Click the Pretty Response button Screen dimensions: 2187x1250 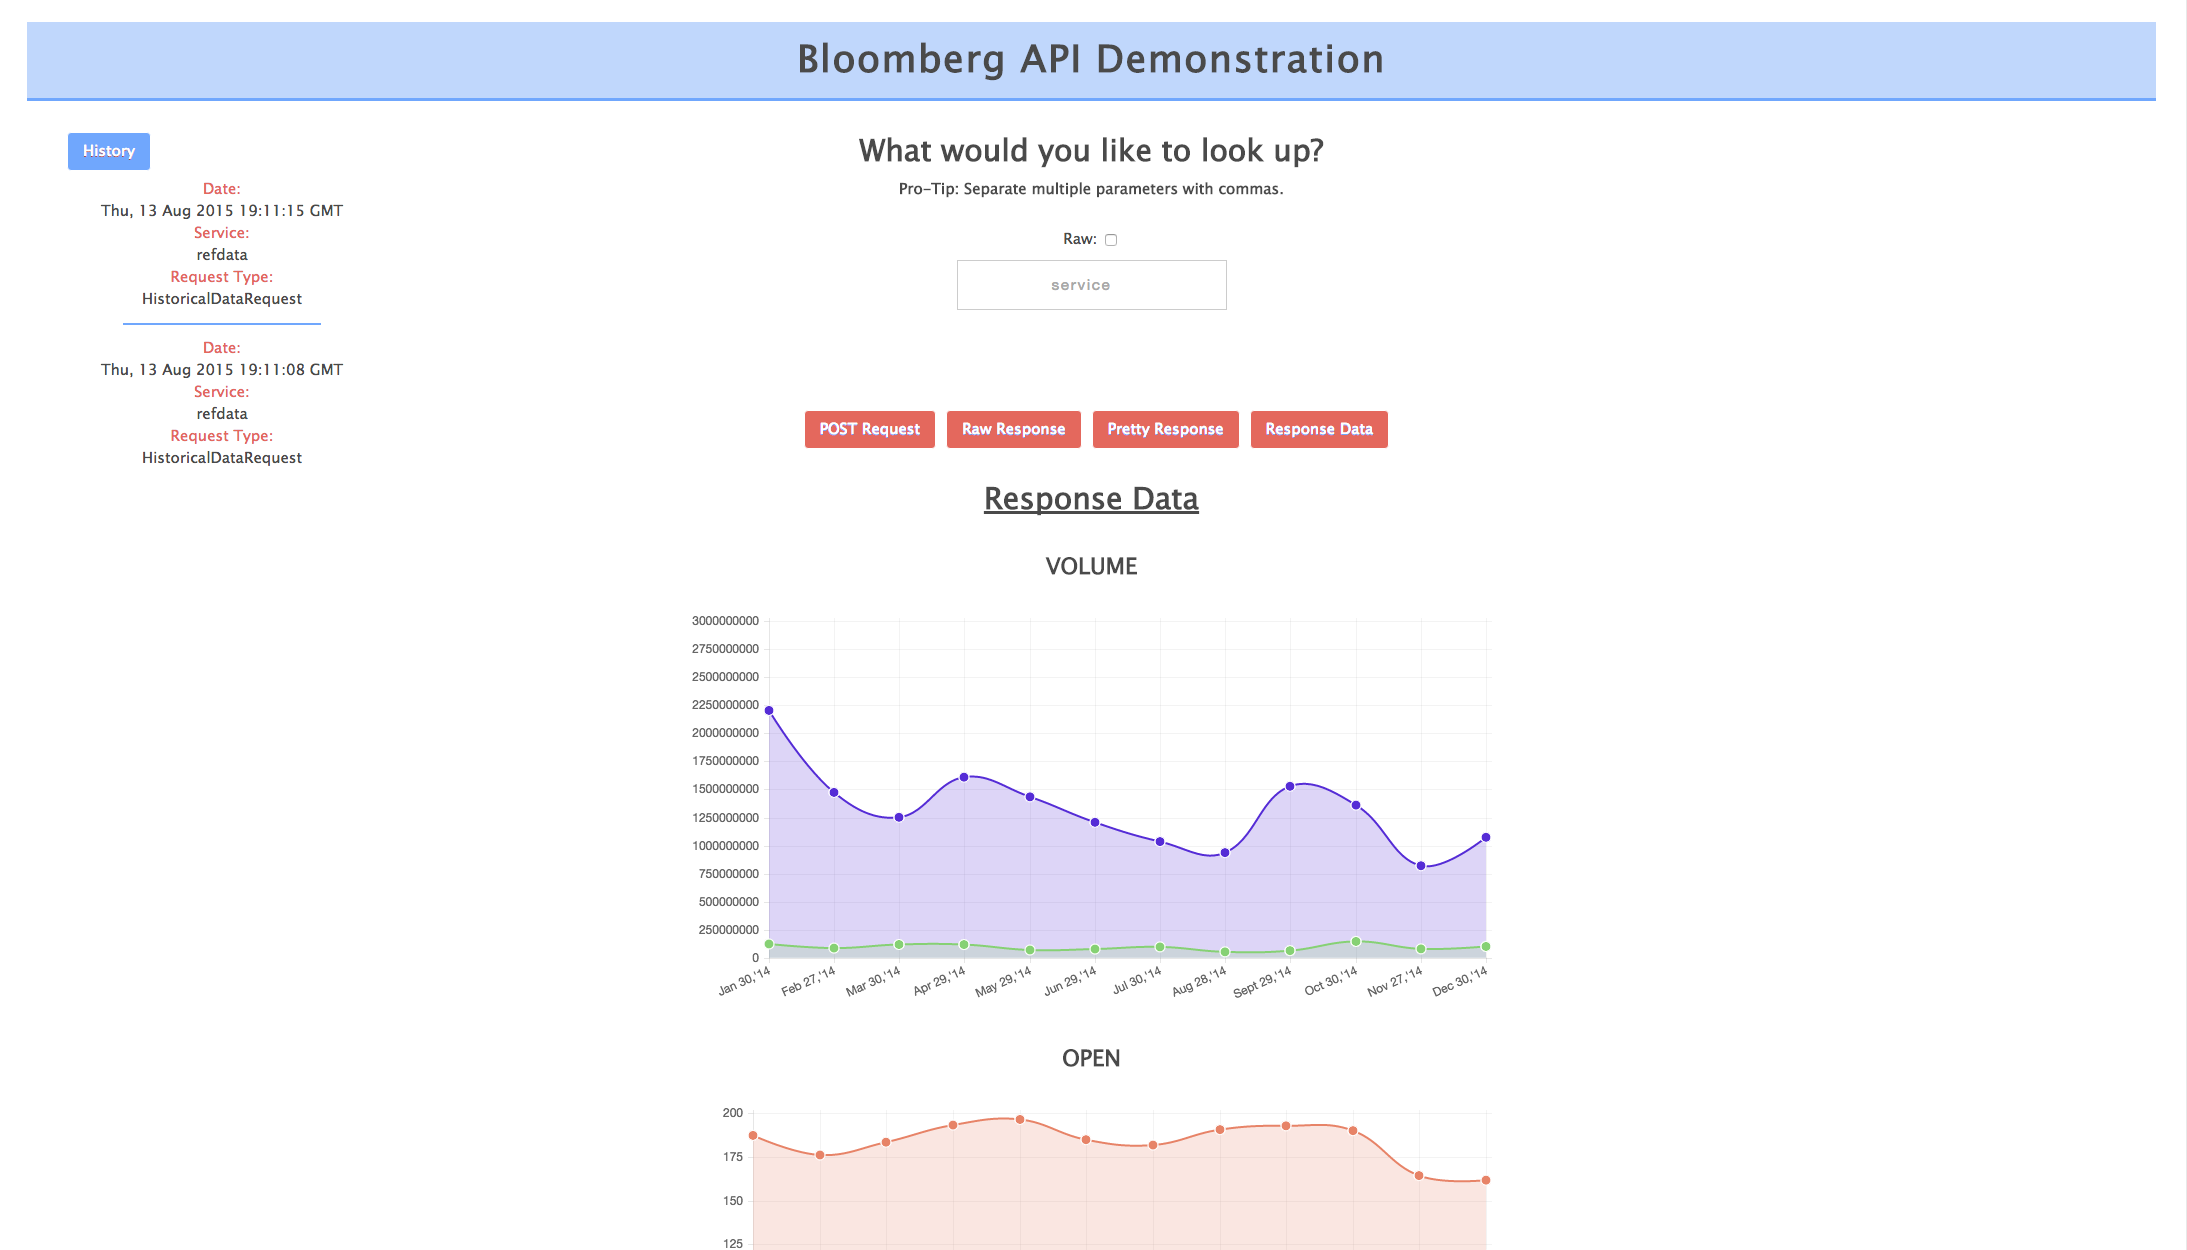(x=1164, y=428)
